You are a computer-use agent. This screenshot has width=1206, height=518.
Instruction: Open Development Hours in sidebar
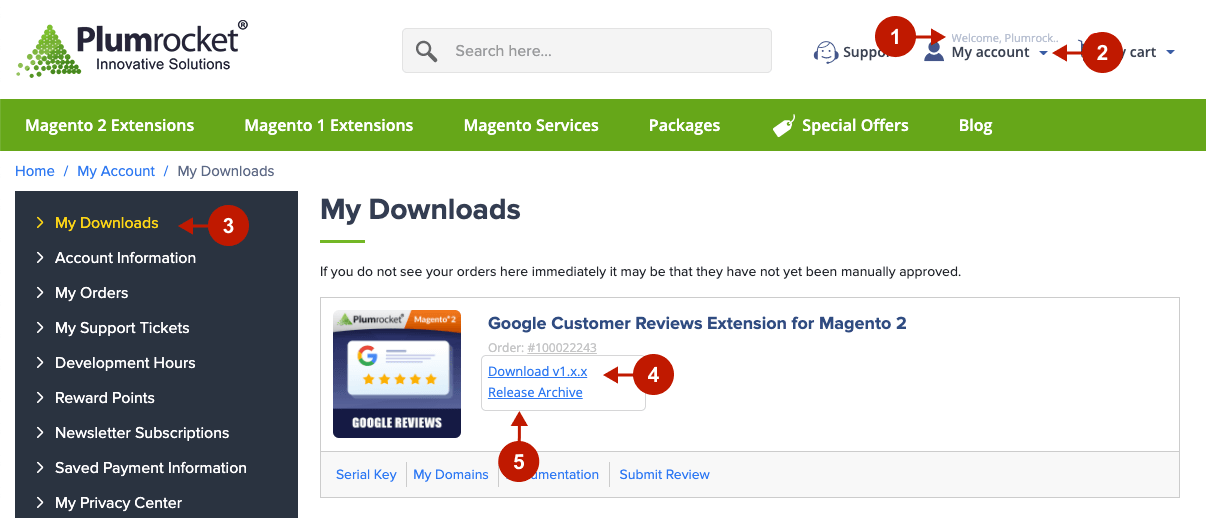point(125,363)
